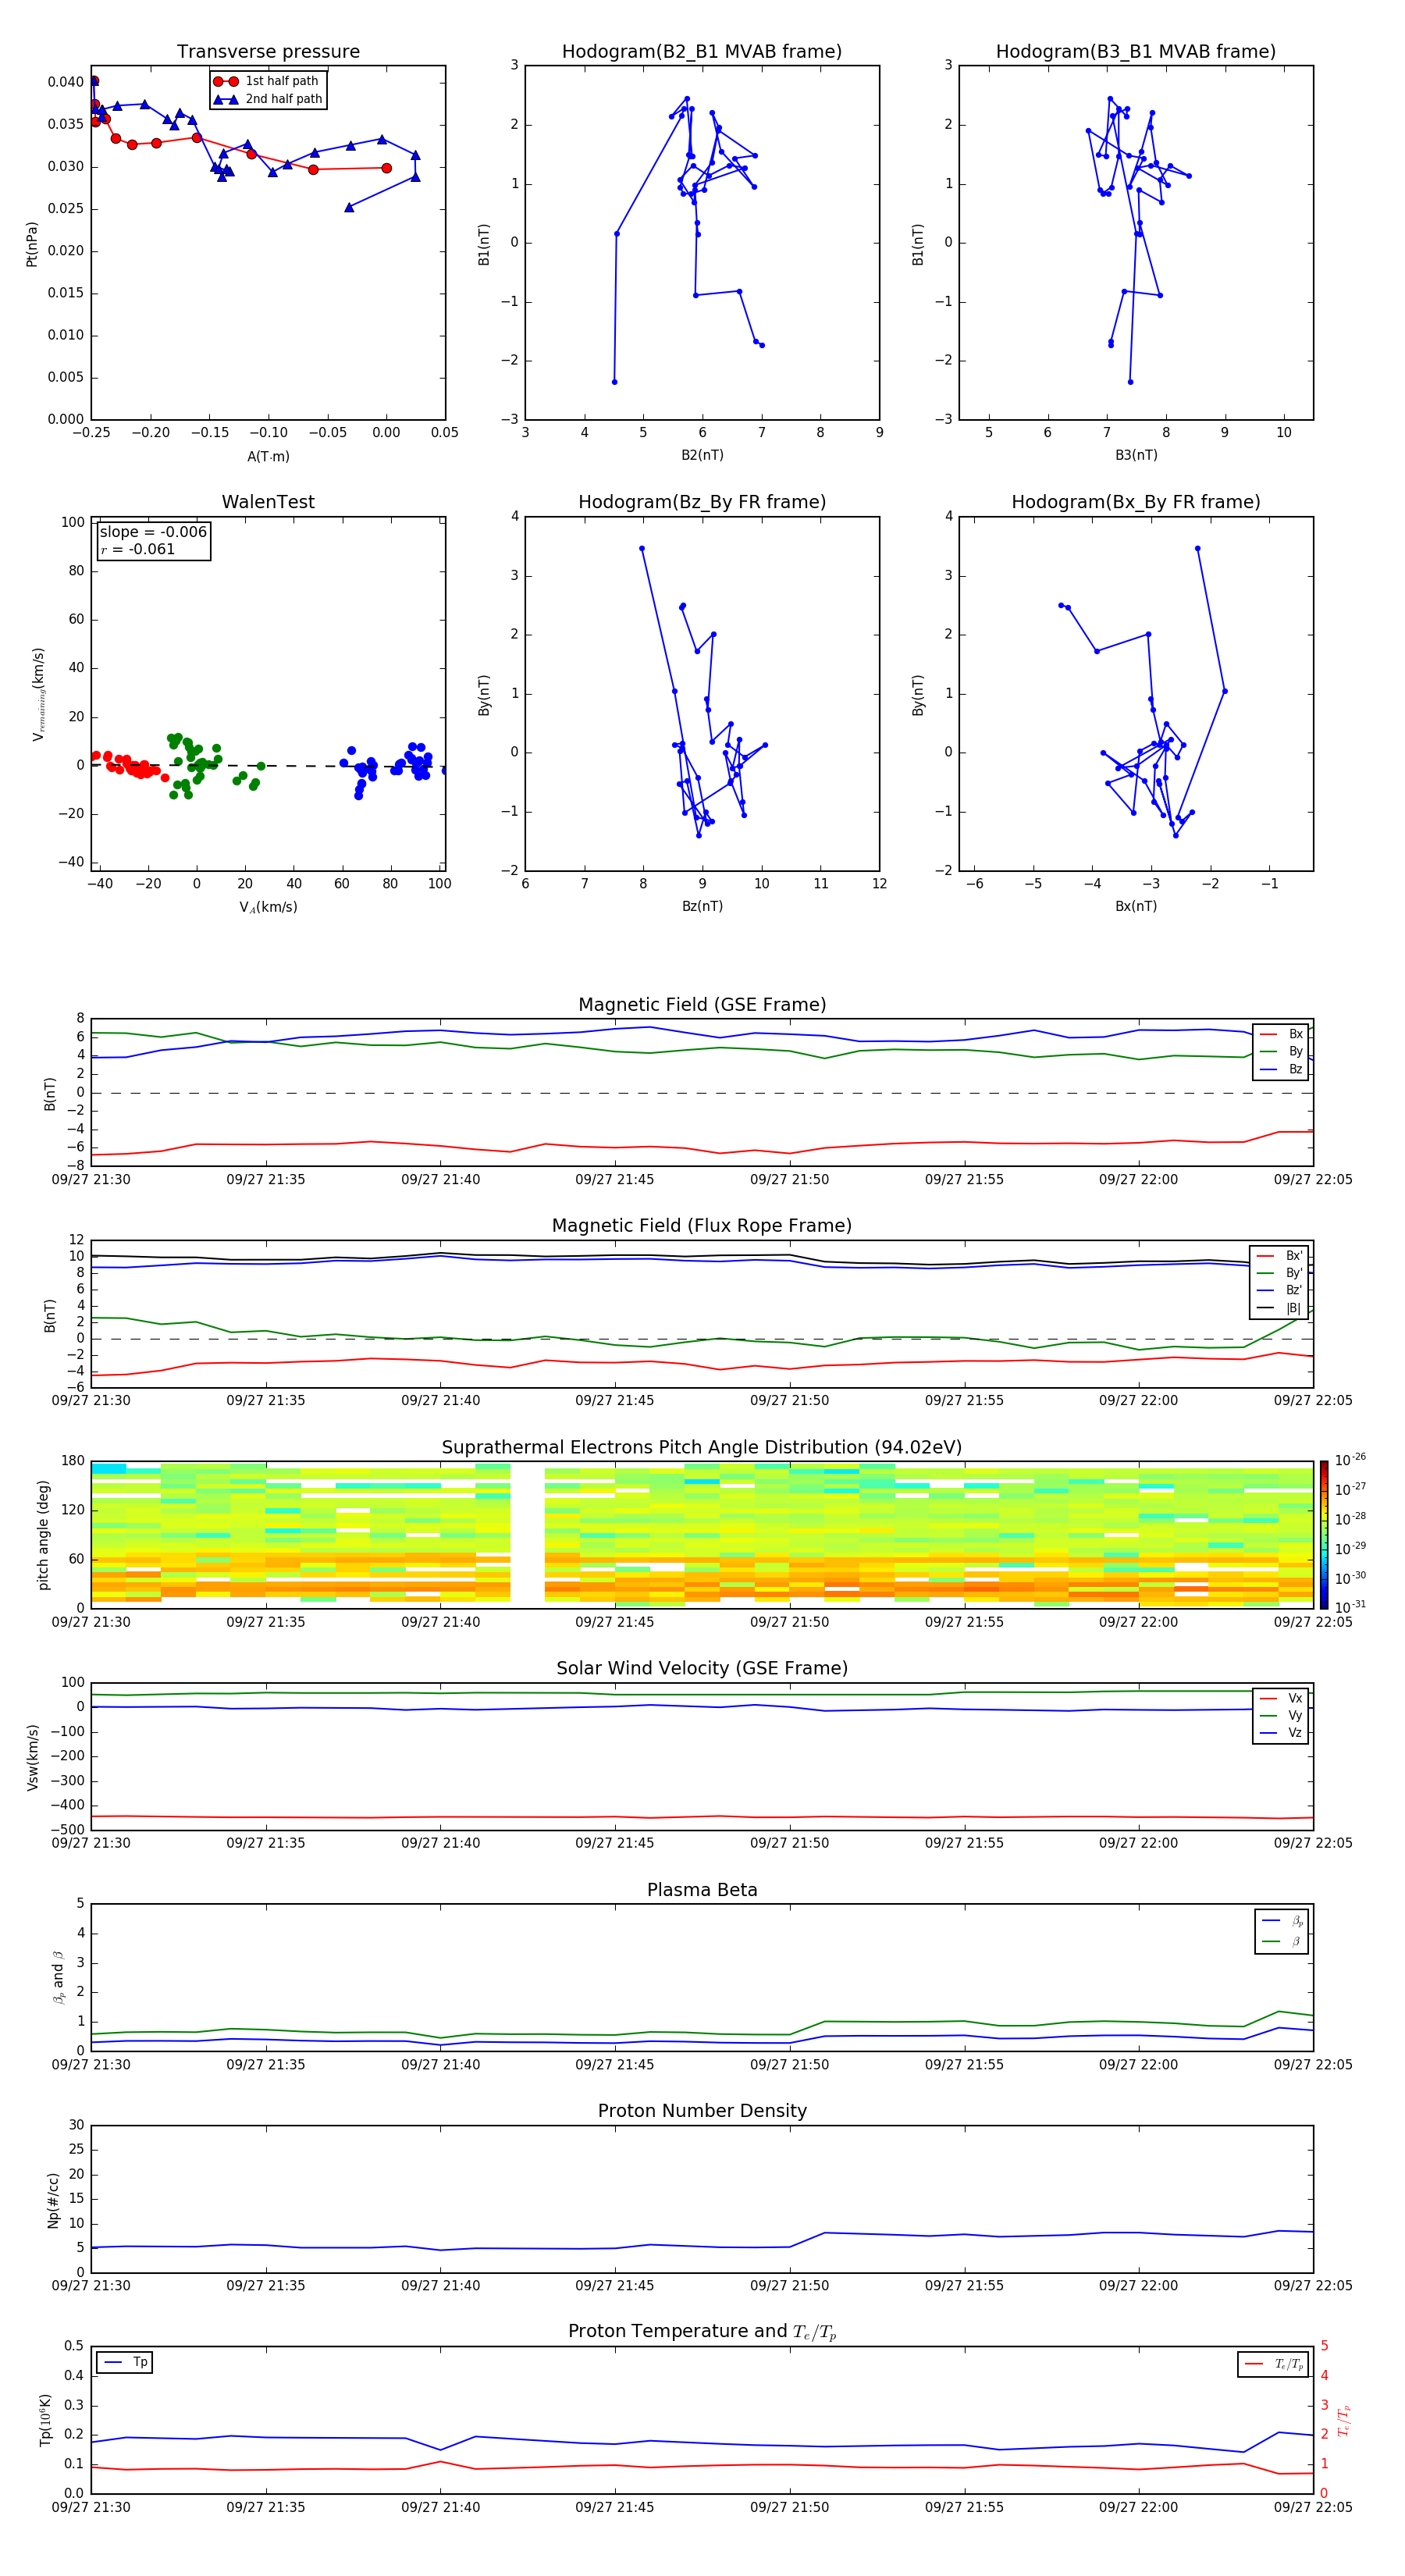This screenshot has width=1405, height=2576.
Task: Click the "V_A(km/s)" axis label under WalenTest
Action: pos(268,907)
